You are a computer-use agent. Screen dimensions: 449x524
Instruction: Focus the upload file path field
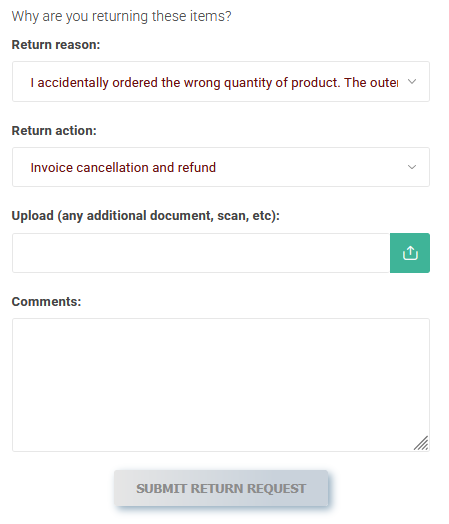tap(201, 253)
